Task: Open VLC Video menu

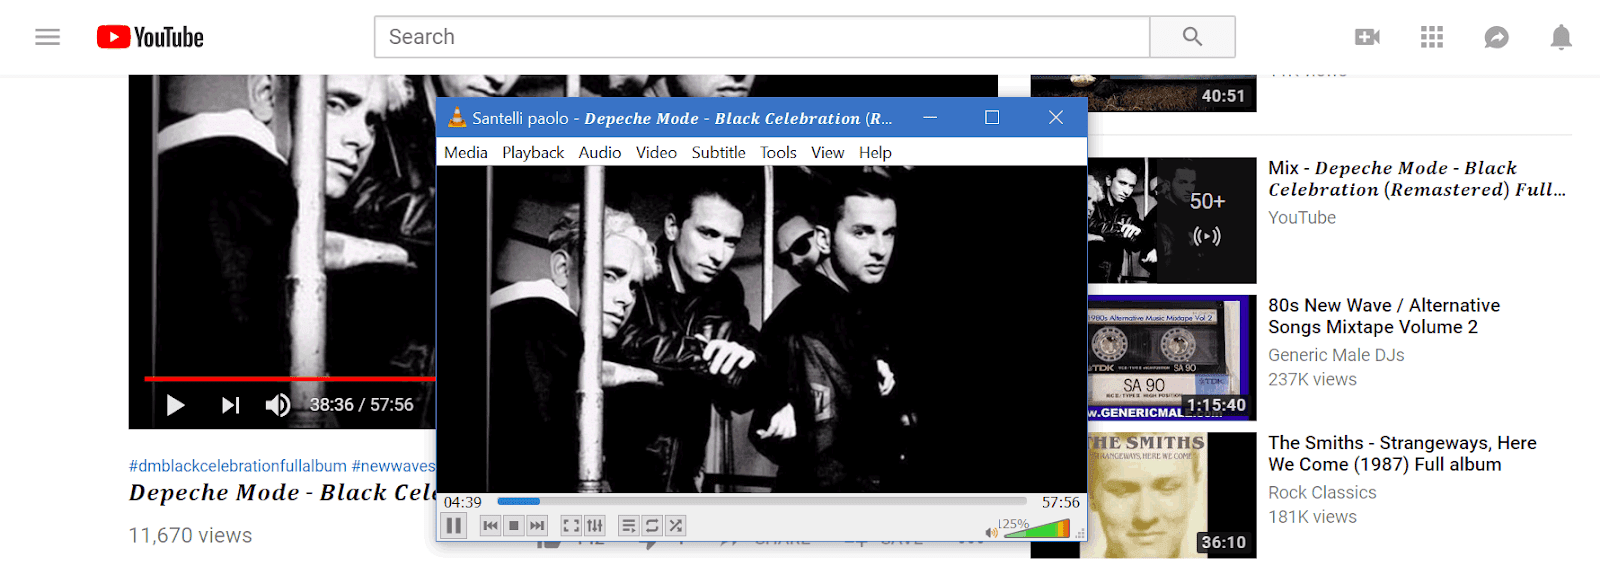Action: 656,152
